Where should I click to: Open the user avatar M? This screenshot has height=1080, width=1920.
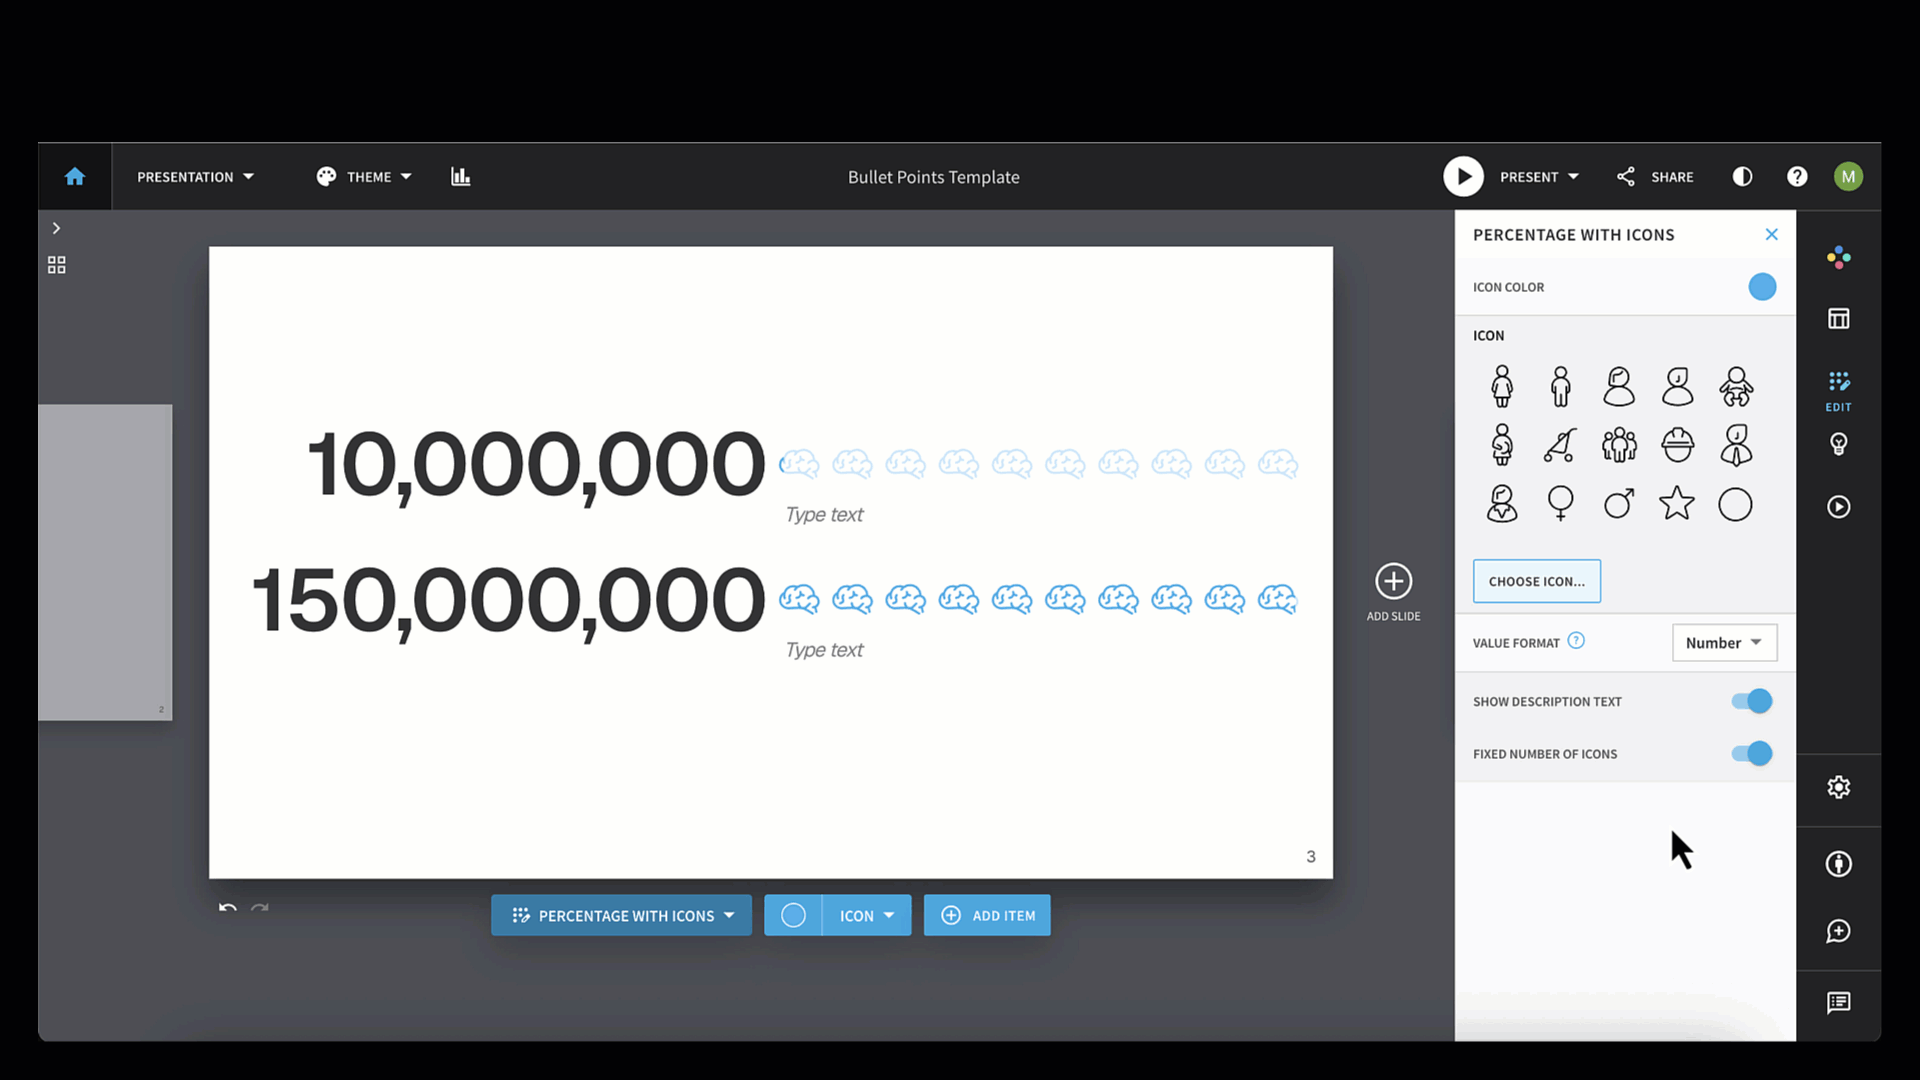[x=1848, y=177]
